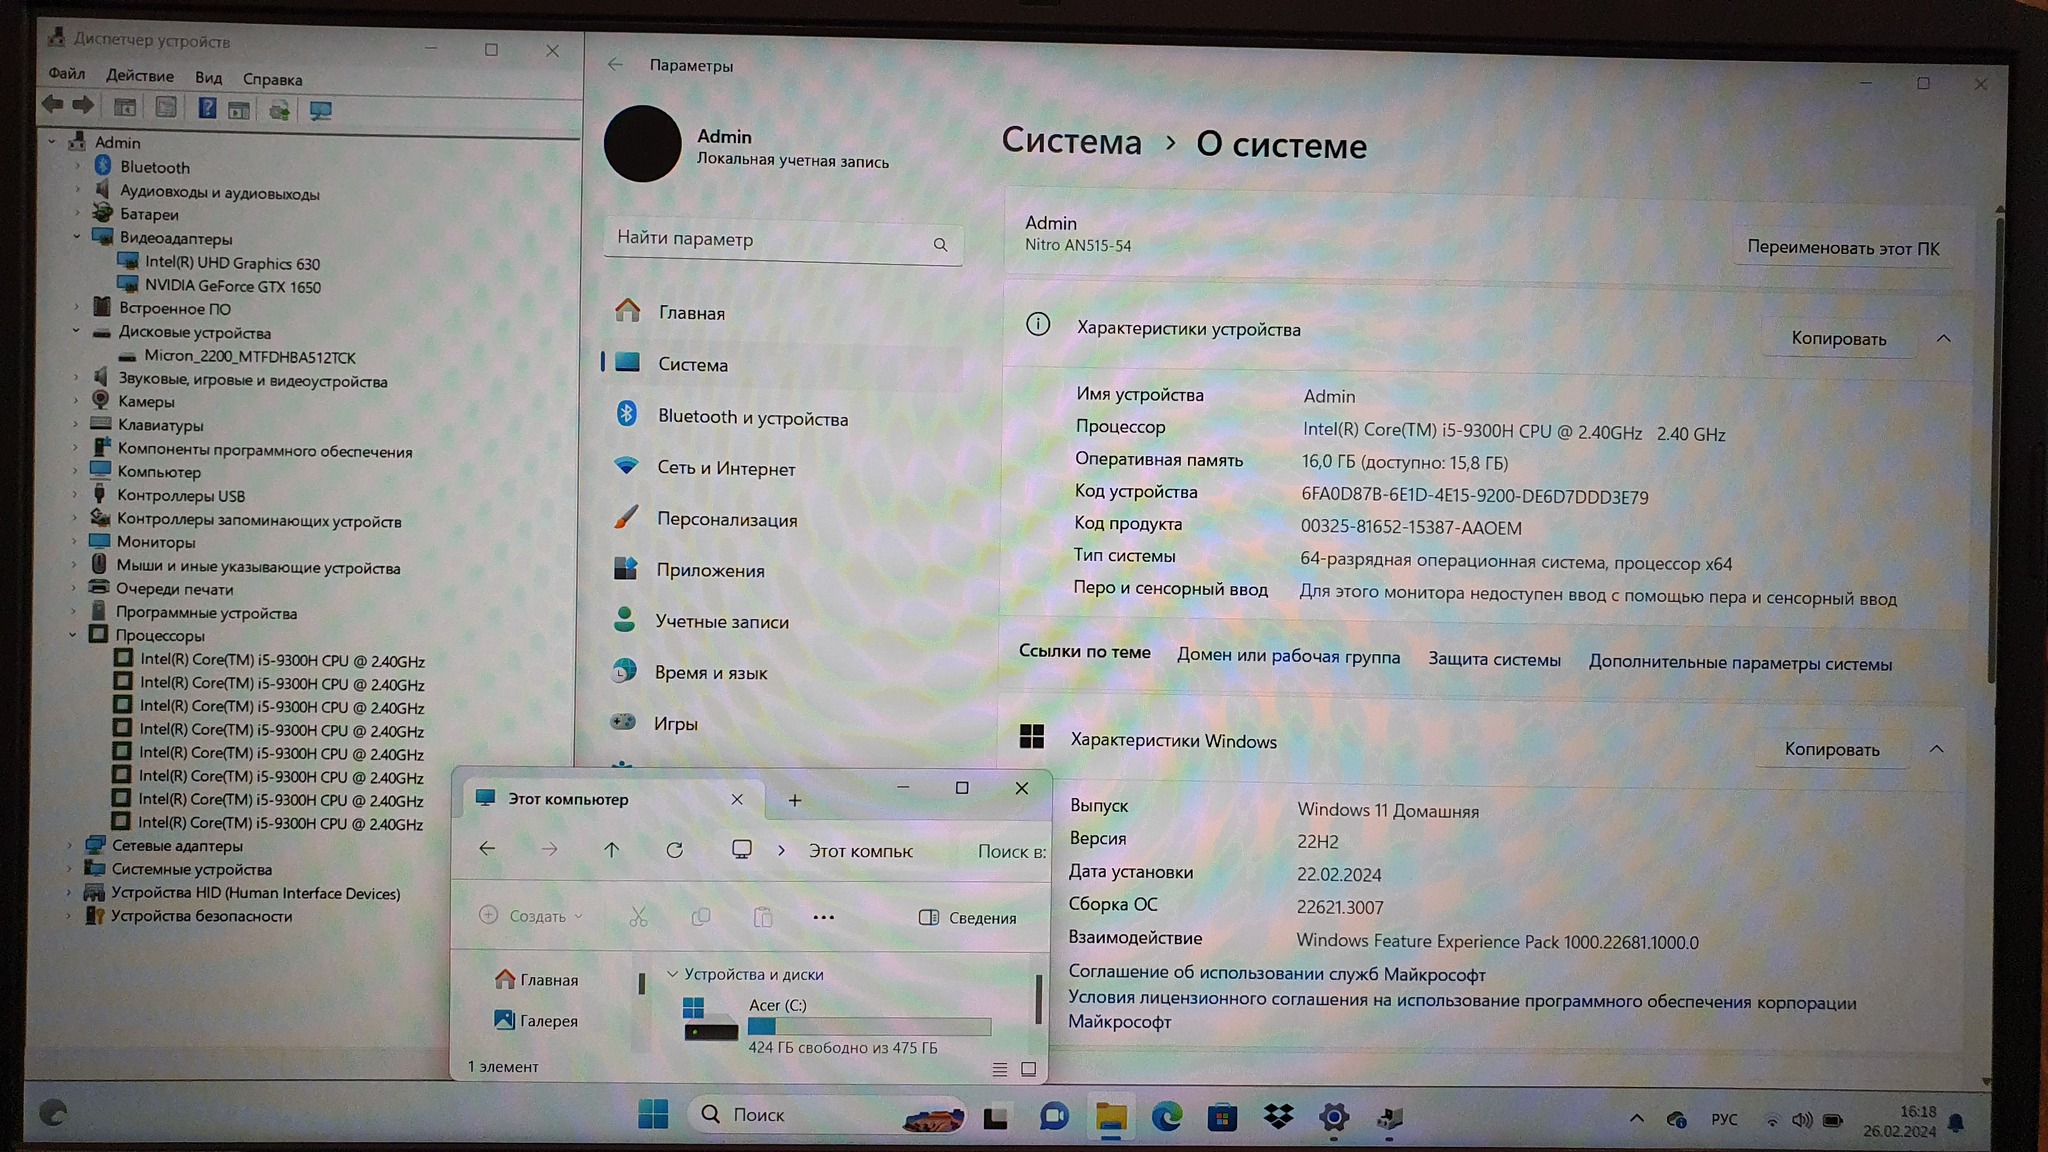This screenshot has height=1152, width=2048.
Task: Open Microsoft Edge from the taskbar
Action: click(1166, 1116)
